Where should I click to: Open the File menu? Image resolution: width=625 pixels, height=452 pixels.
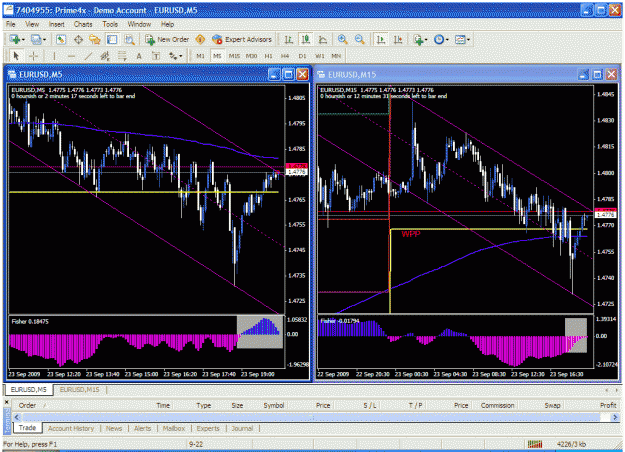11,24
